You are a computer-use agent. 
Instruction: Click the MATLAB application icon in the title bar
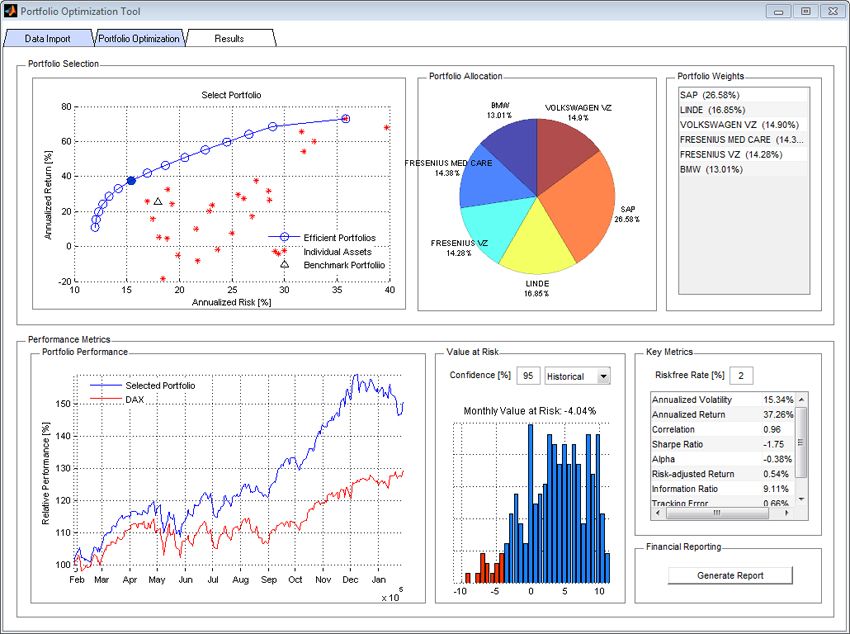10,10
